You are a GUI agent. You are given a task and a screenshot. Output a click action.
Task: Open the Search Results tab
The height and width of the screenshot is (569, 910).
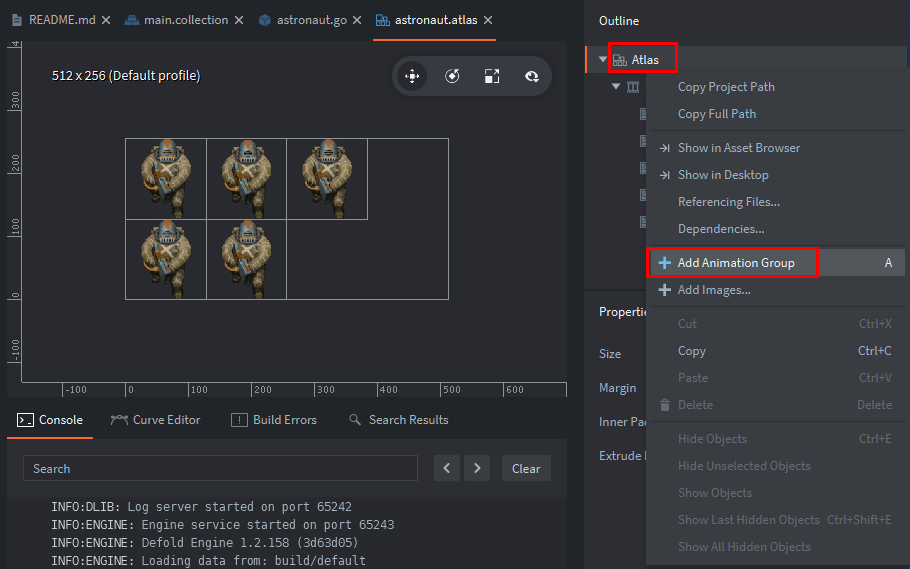coord(399,420)
